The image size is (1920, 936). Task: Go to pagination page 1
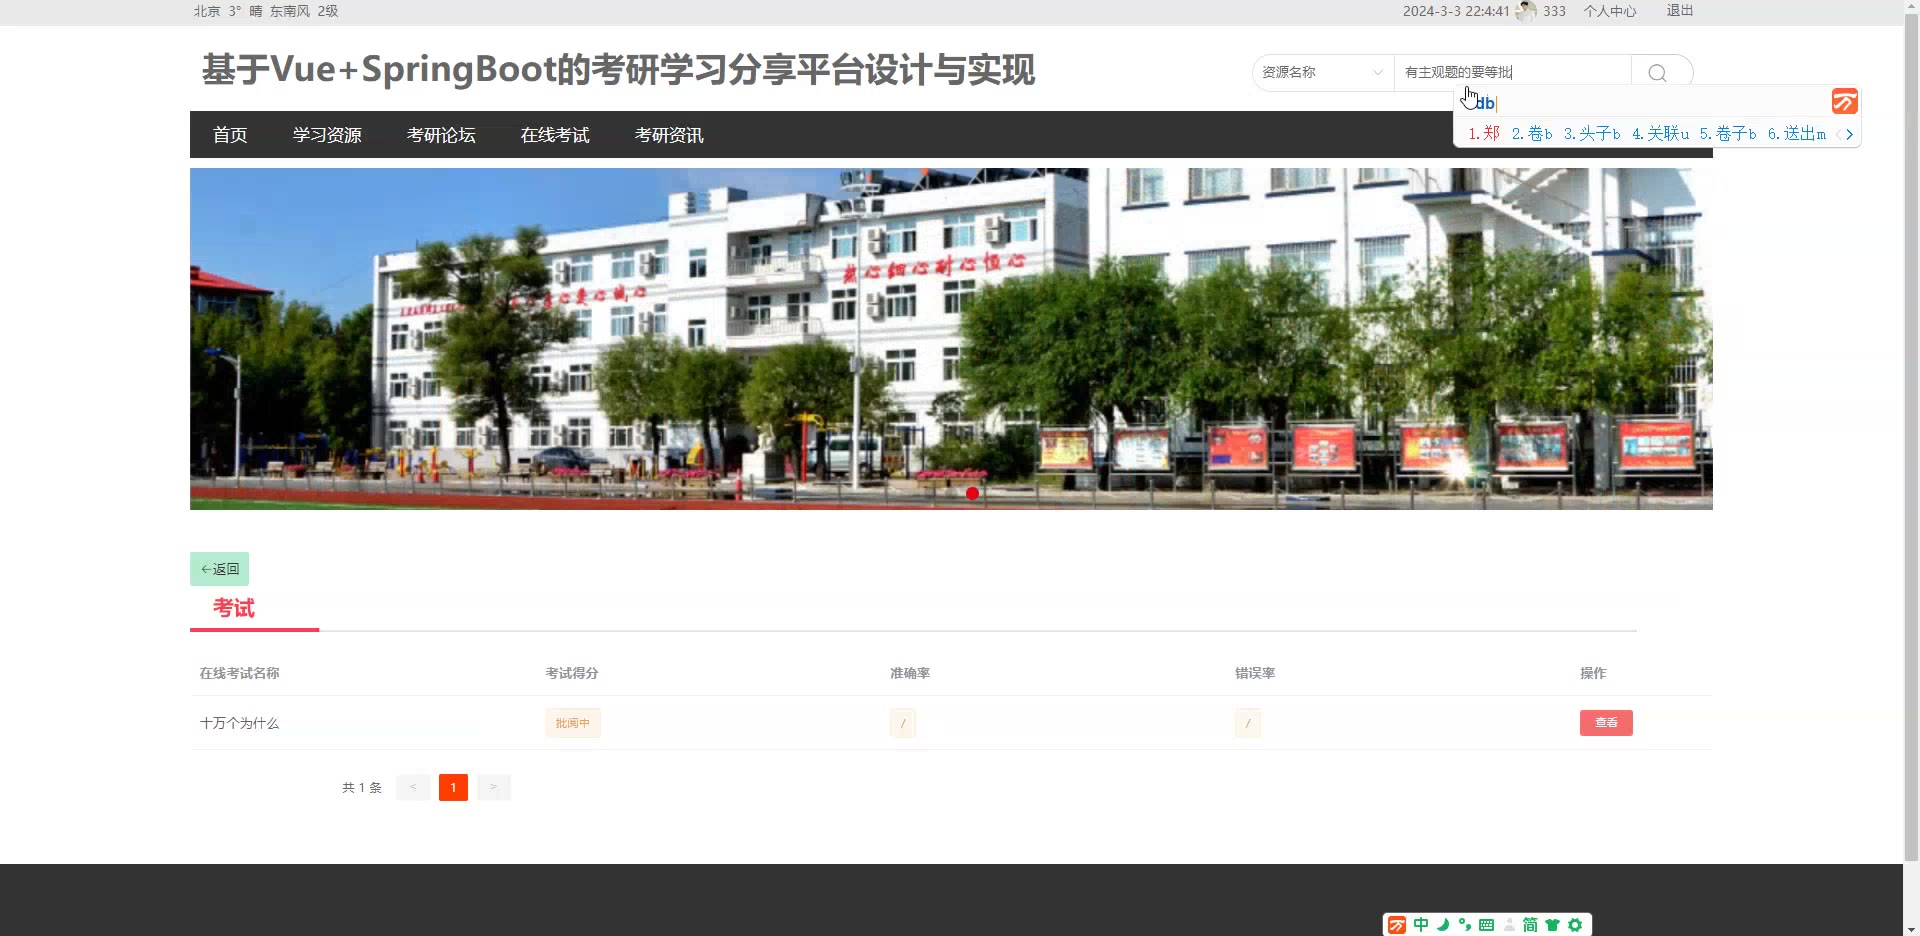(453, 788)
